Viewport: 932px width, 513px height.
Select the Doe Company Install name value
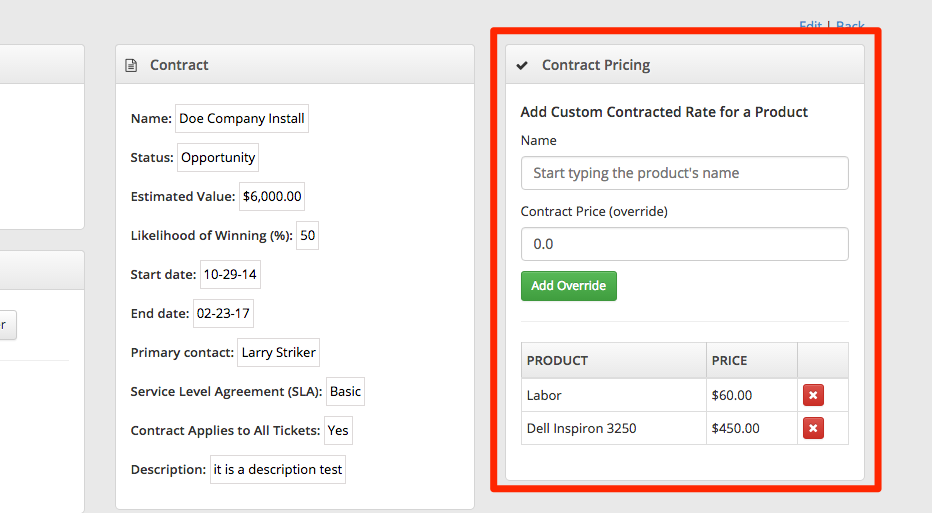tap(242, 119)
